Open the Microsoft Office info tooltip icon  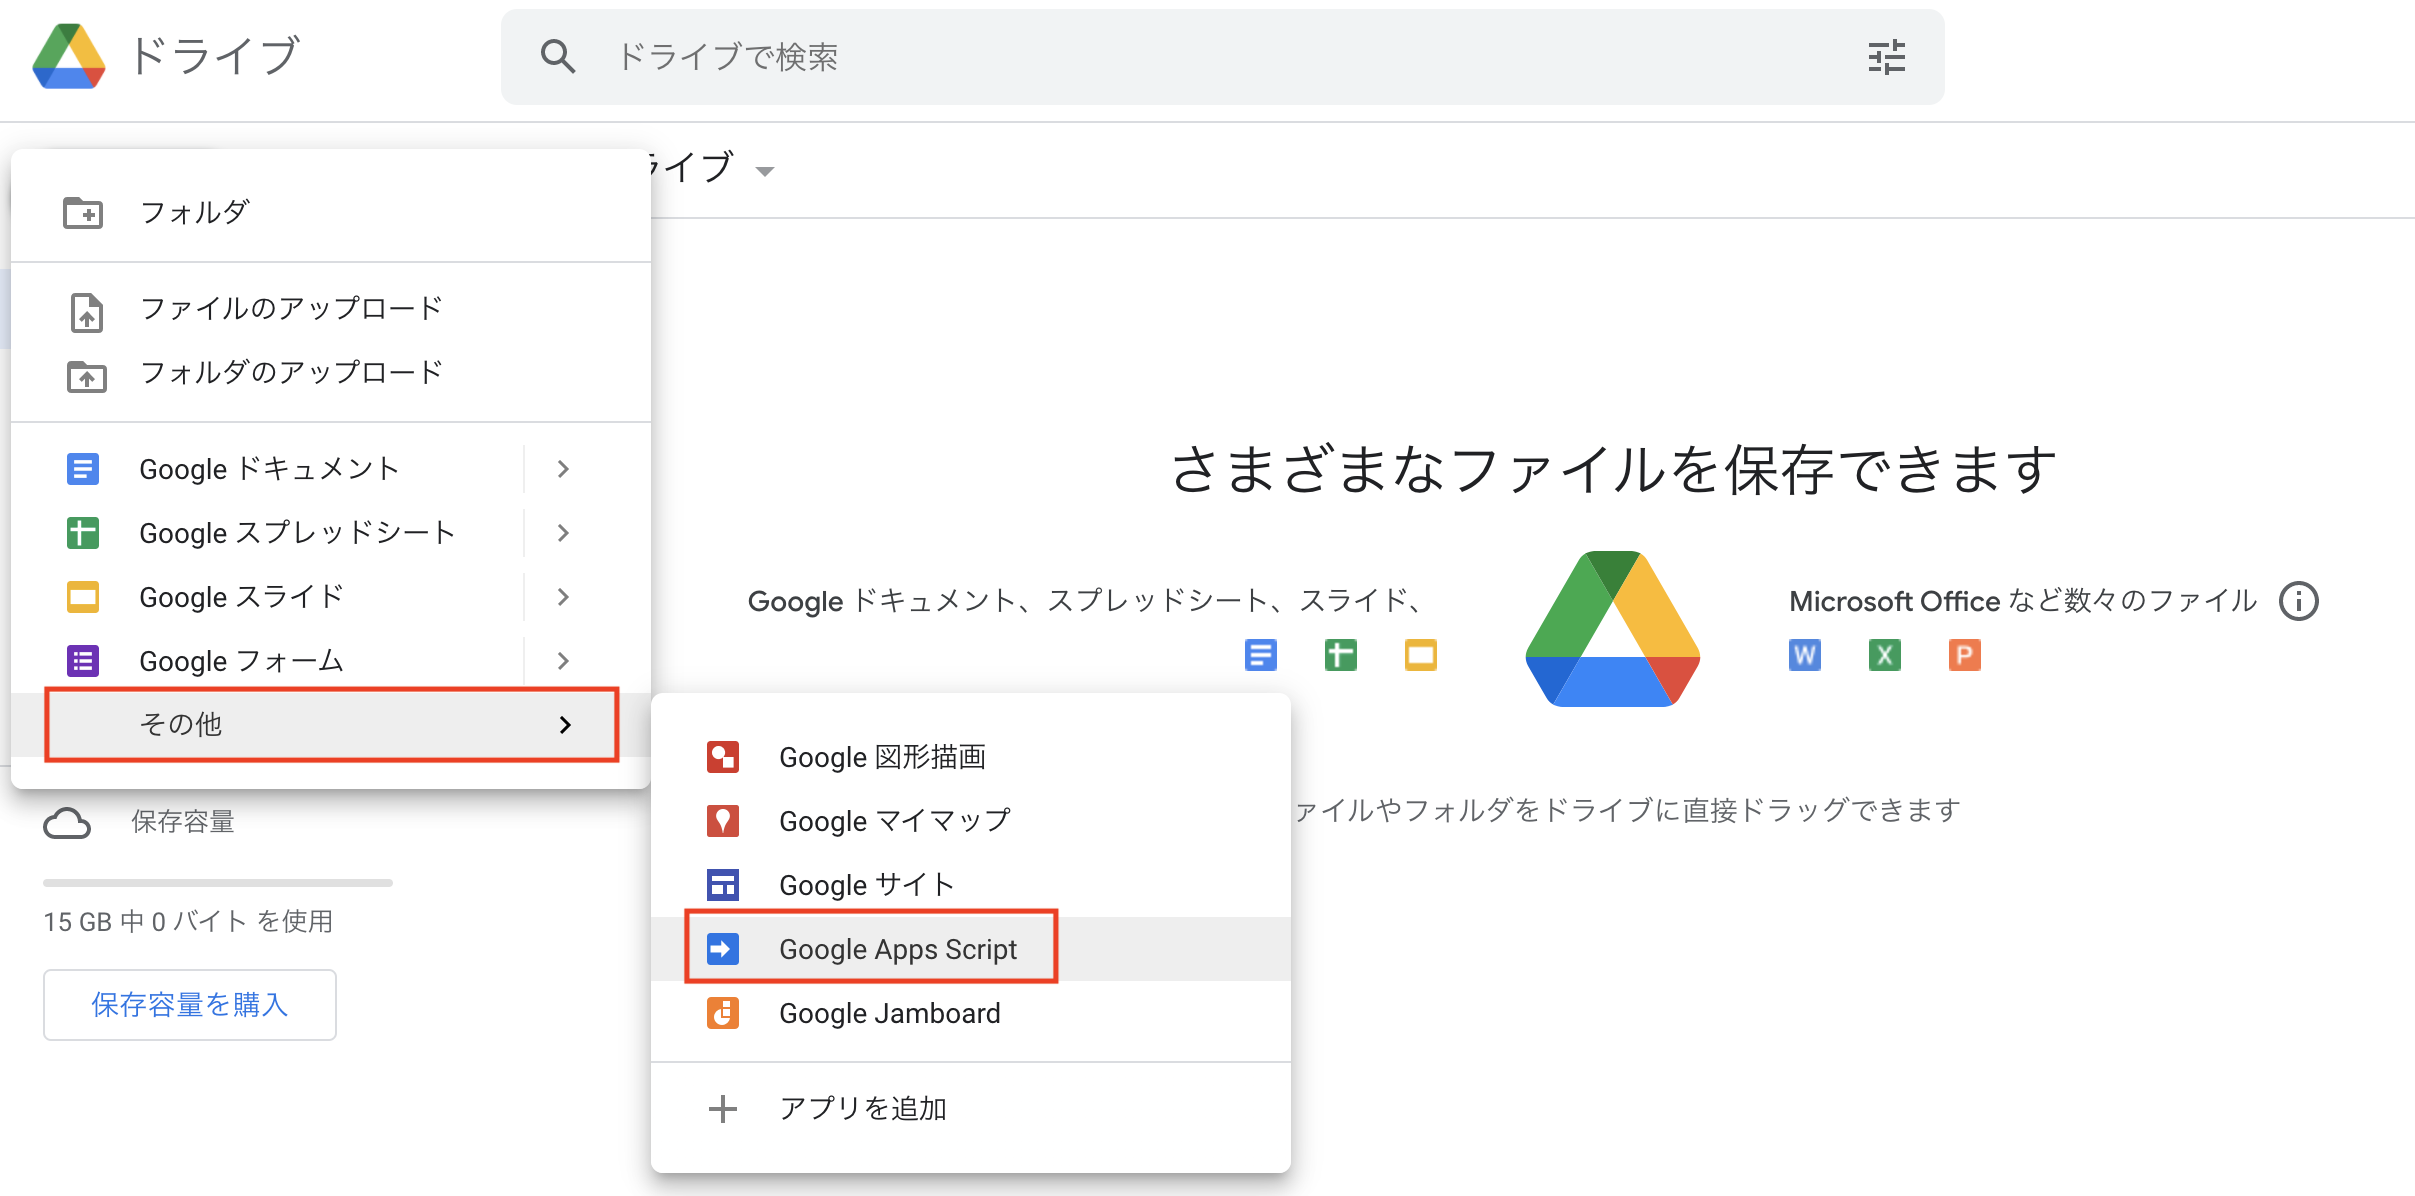click(2298, 600)
